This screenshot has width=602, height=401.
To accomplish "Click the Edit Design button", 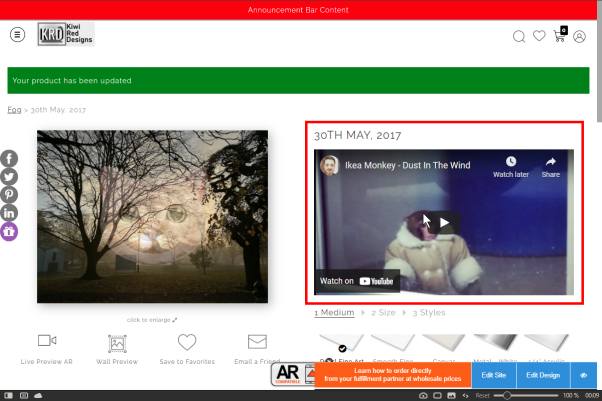I will click(x=543, y=375).
